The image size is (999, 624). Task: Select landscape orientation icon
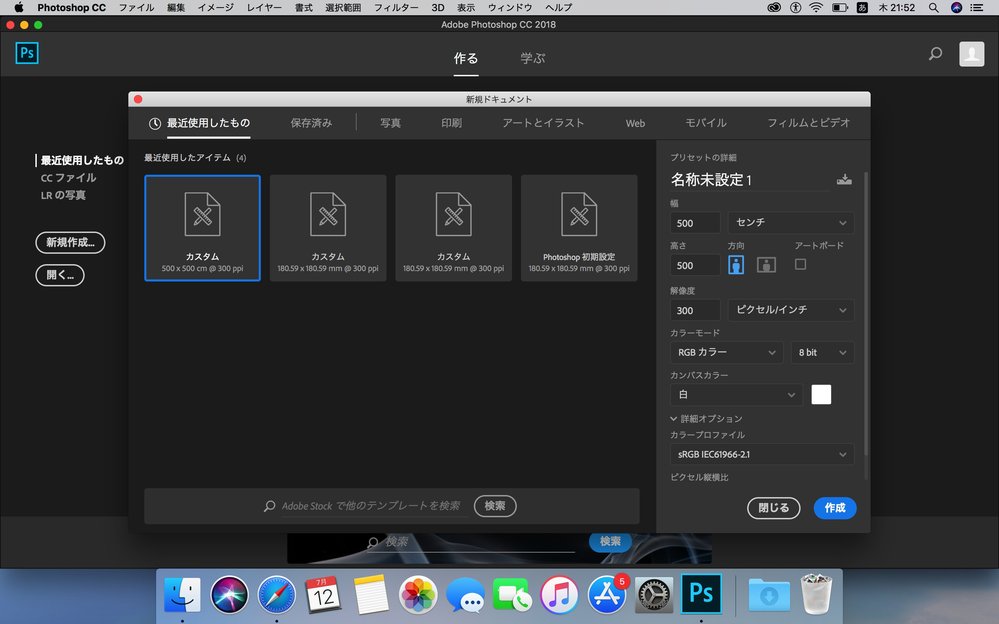tap(766, 265)
